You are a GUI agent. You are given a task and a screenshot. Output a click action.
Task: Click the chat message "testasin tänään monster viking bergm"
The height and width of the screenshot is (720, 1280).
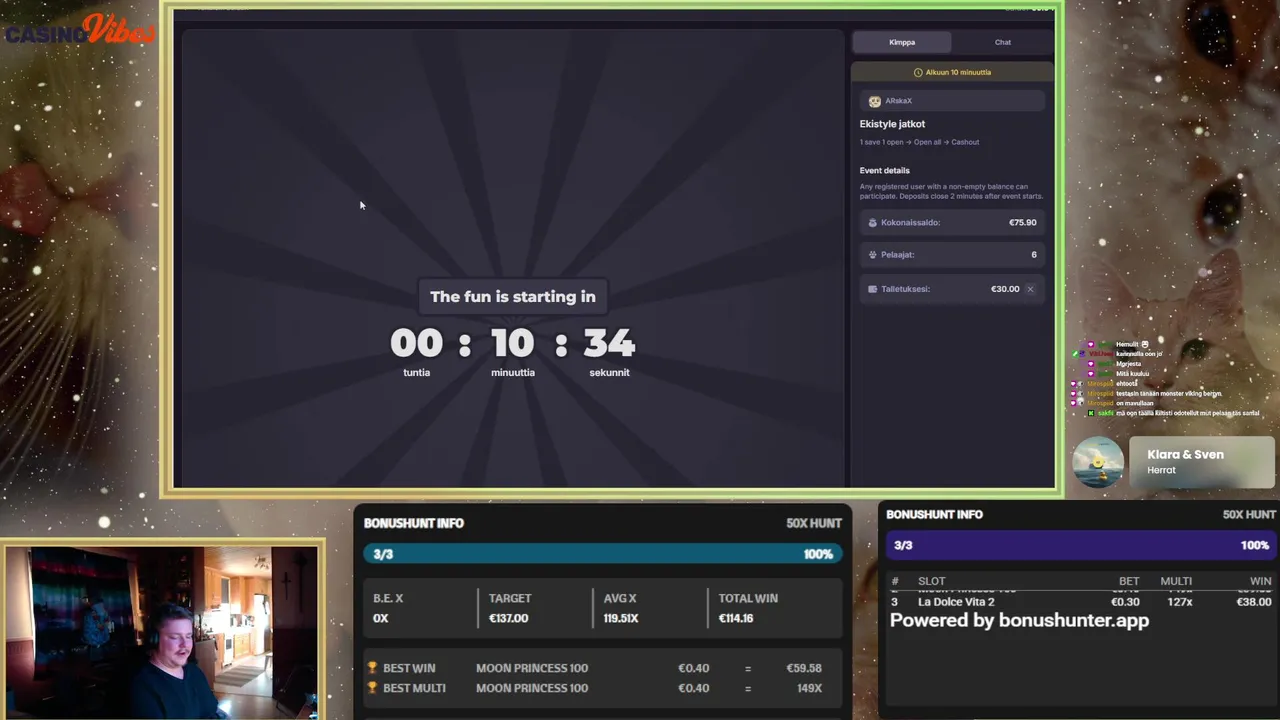pyautogui.click(x=1168, y=394)
